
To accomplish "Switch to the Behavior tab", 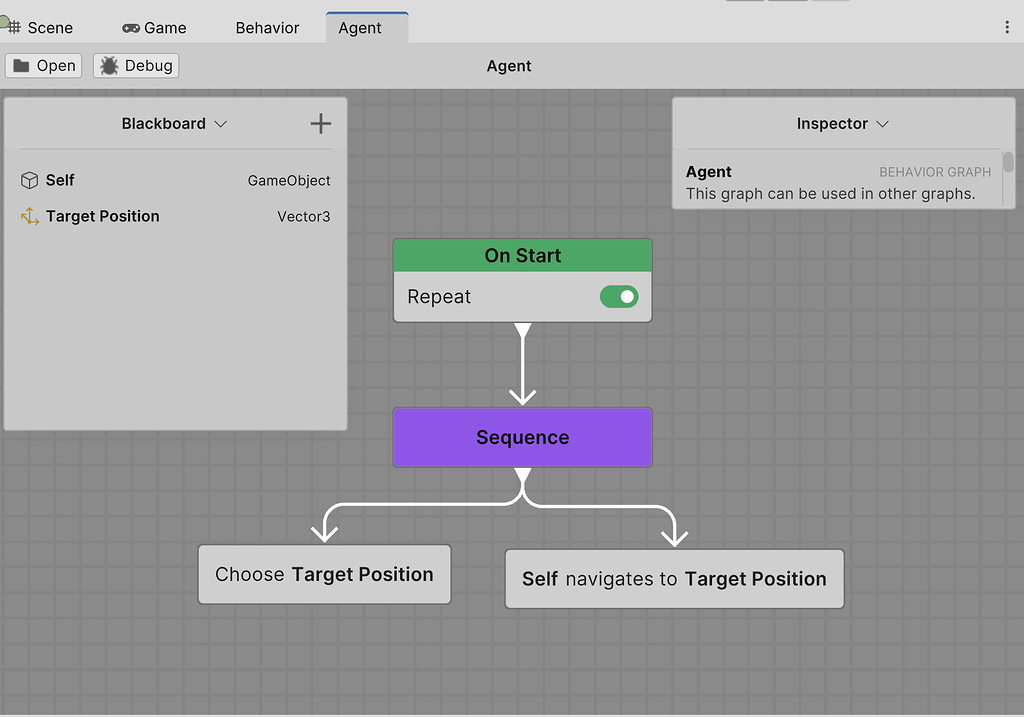I will (266, 28).
